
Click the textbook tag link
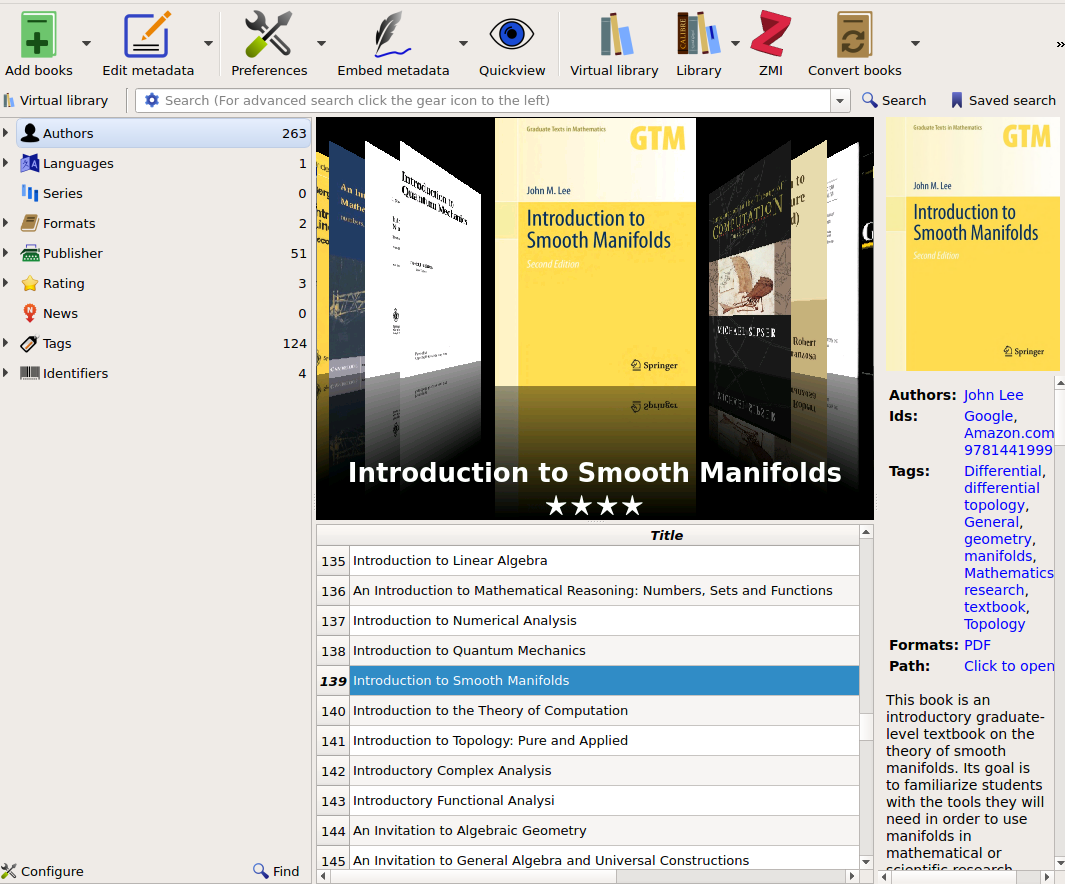(994, 607)
